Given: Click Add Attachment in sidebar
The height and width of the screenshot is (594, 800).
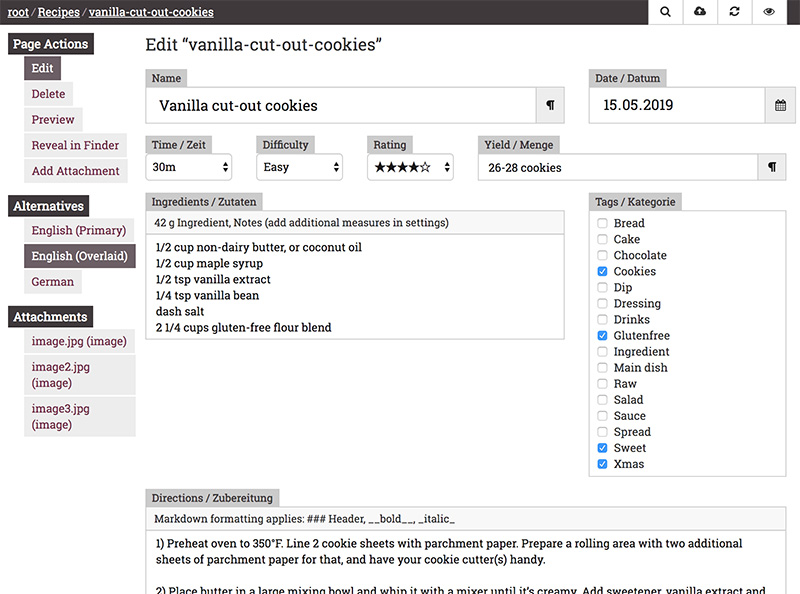Looking at the screenshot, I should click(75, 171).
